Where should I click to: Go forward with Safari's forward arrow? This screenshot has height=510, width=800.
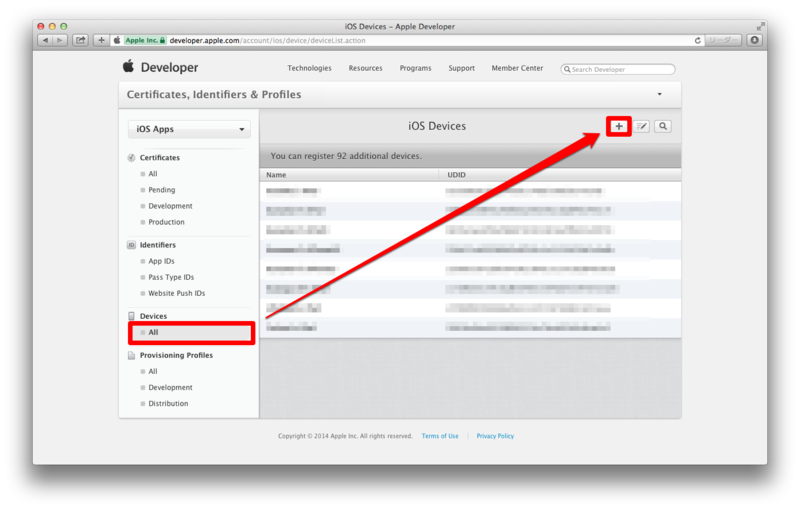pos(60,40)
